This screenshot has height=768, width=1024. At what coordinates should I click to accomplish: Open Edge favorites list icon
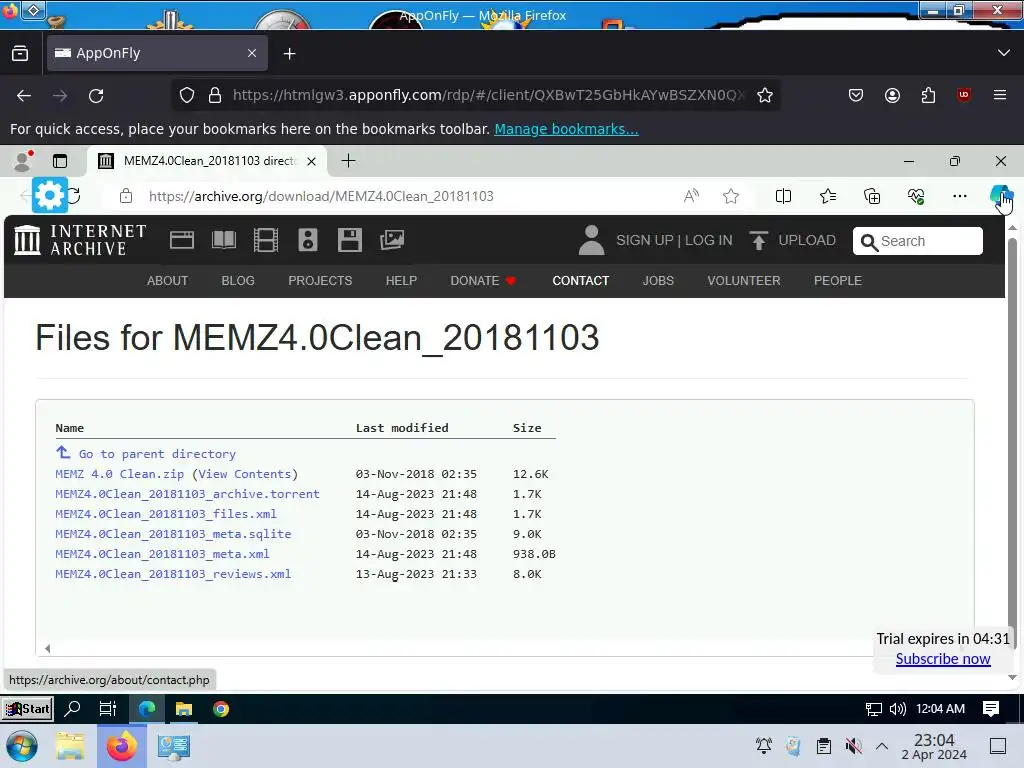827,196
